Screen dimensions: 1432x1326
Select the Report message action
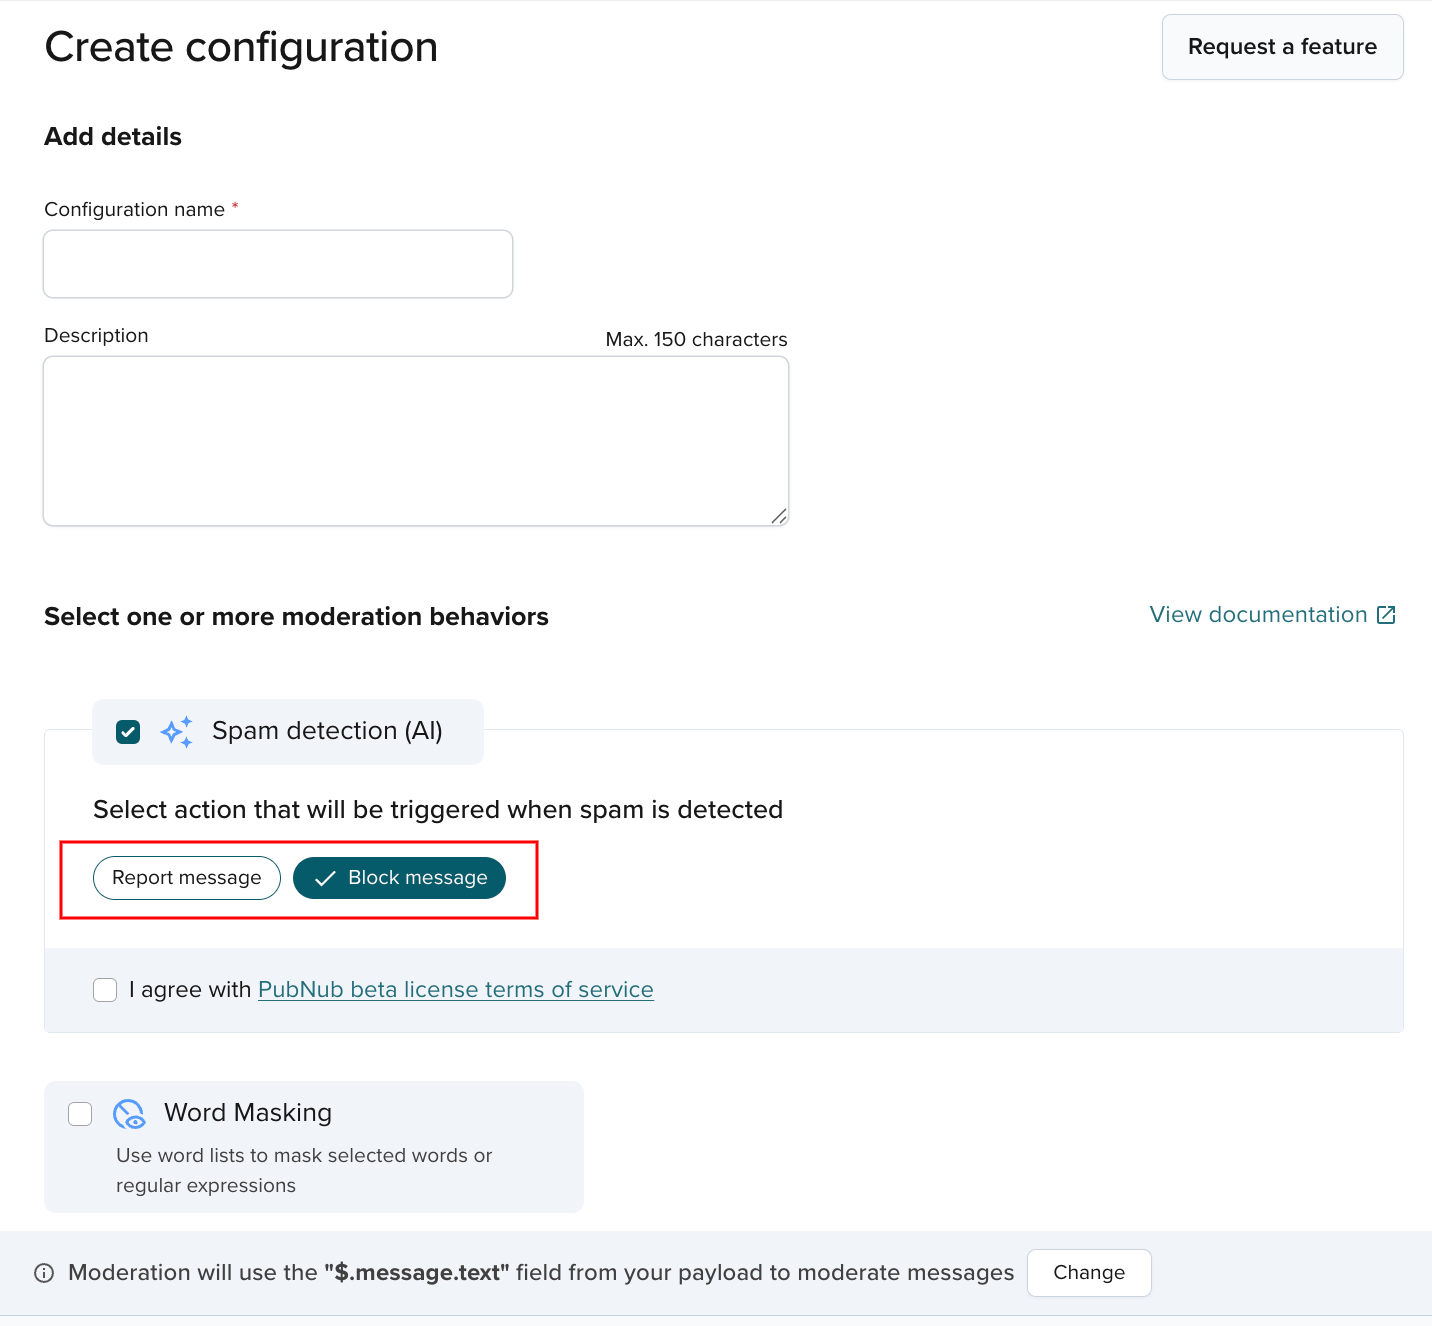click(186, 877)
